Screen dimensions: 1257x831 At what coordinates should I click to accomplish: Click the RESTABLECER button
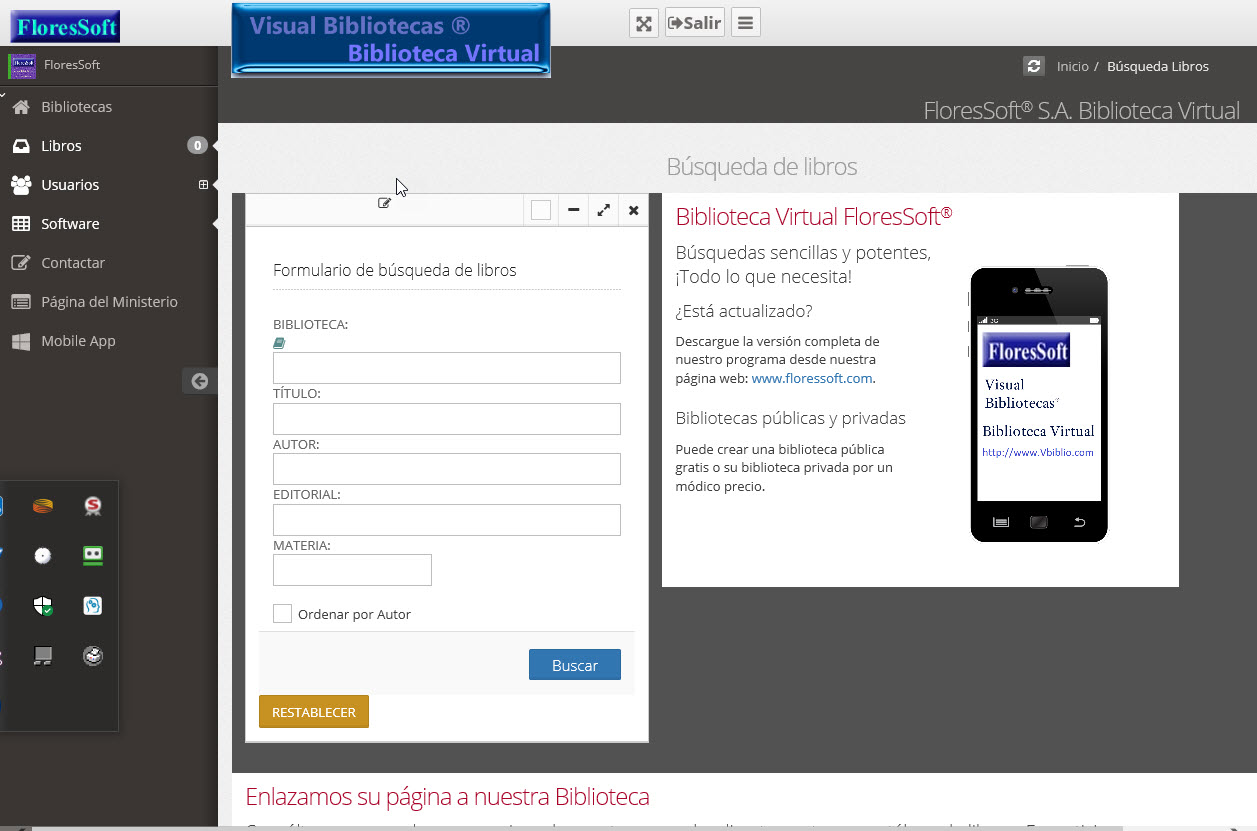(314, 712)
